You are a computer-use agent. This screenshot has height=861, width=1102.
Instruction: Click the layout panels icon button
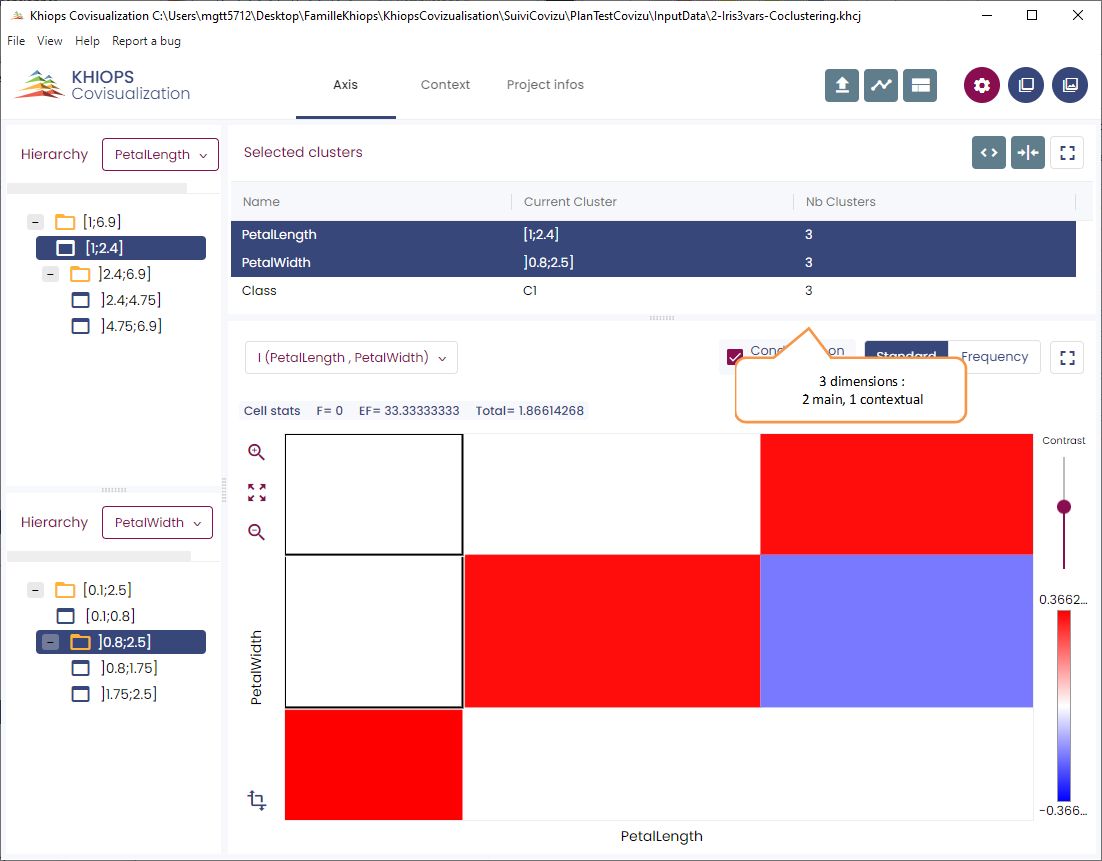click(919, 86)
